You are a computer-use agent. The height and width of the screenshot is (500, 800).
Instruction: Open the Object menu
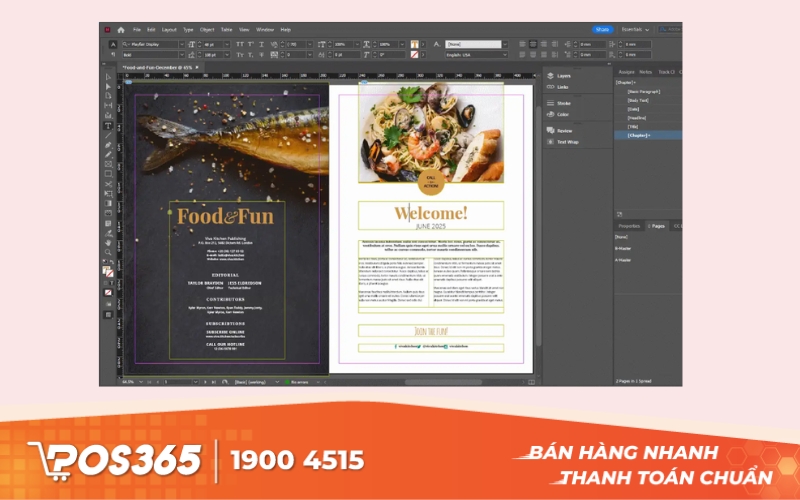click(207, 30)
